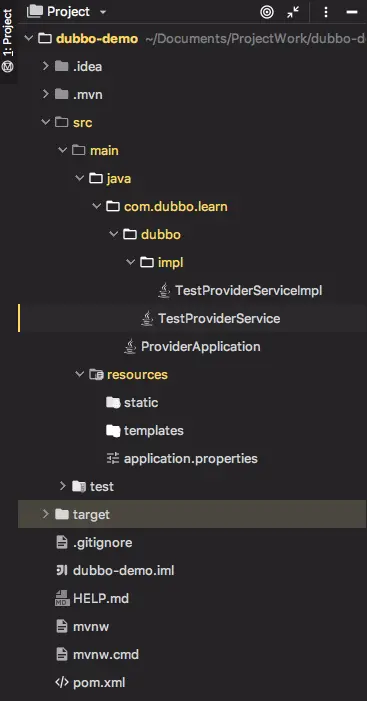
Task: Collapse the src folder
Action: pos(45,122)
